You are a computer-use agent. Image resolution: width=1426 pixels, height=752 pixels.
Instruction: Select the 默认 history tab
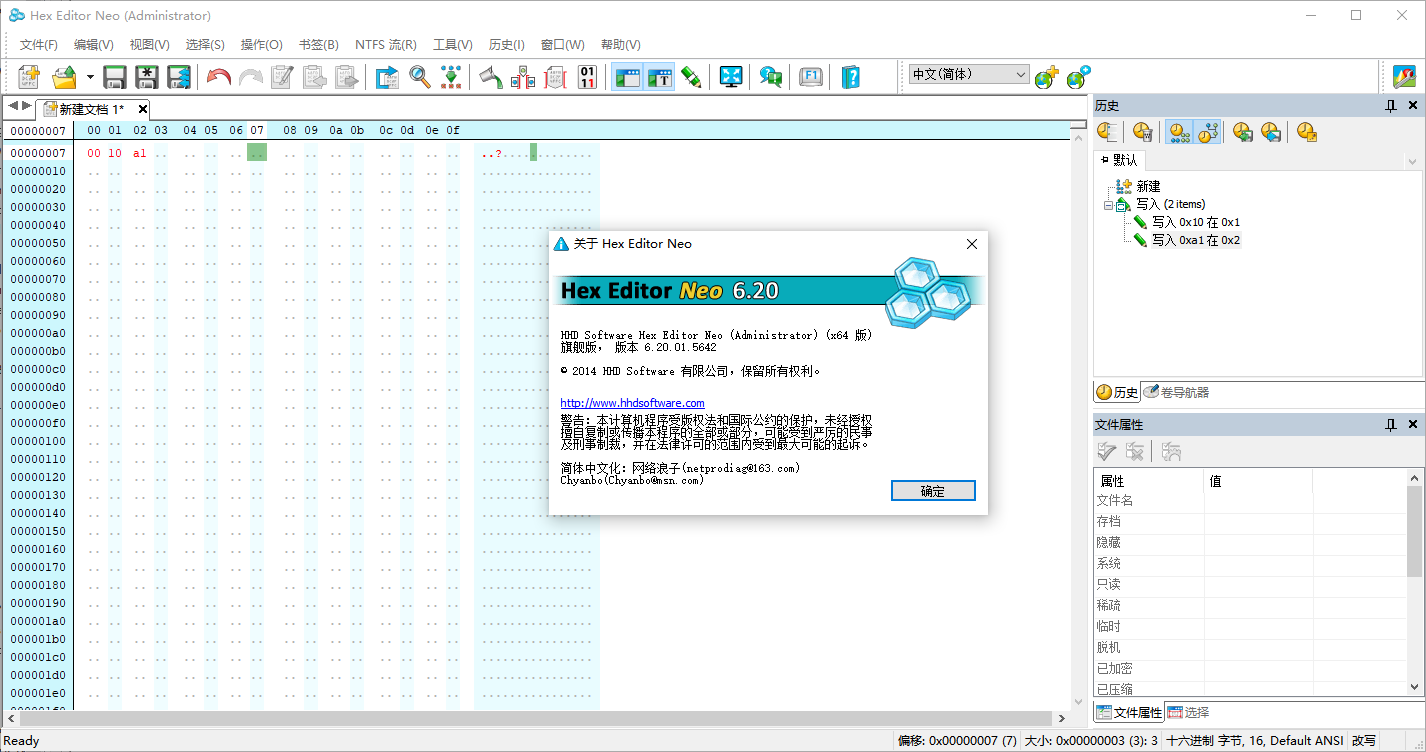1119,160
